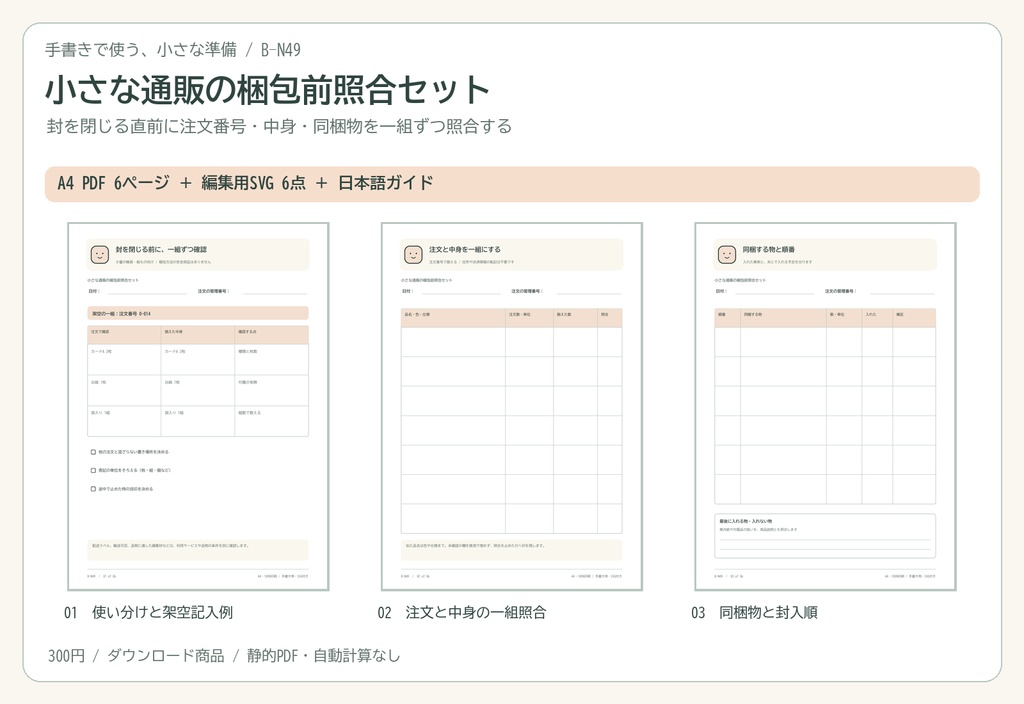
Task: Click heading 注文と中身を一組にする
Action: click(465, 249)
